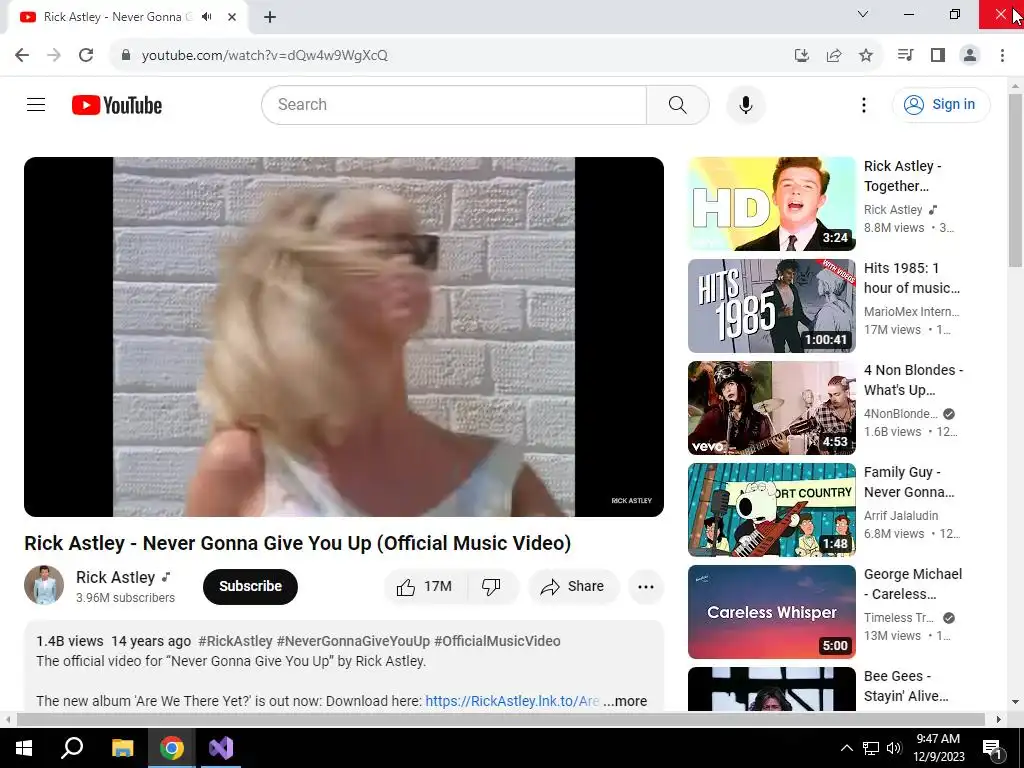Image resolution: width=1024 pixels, height=768 pixels.
Task: Go to YouTube home via logo
Action: point(117,105)
